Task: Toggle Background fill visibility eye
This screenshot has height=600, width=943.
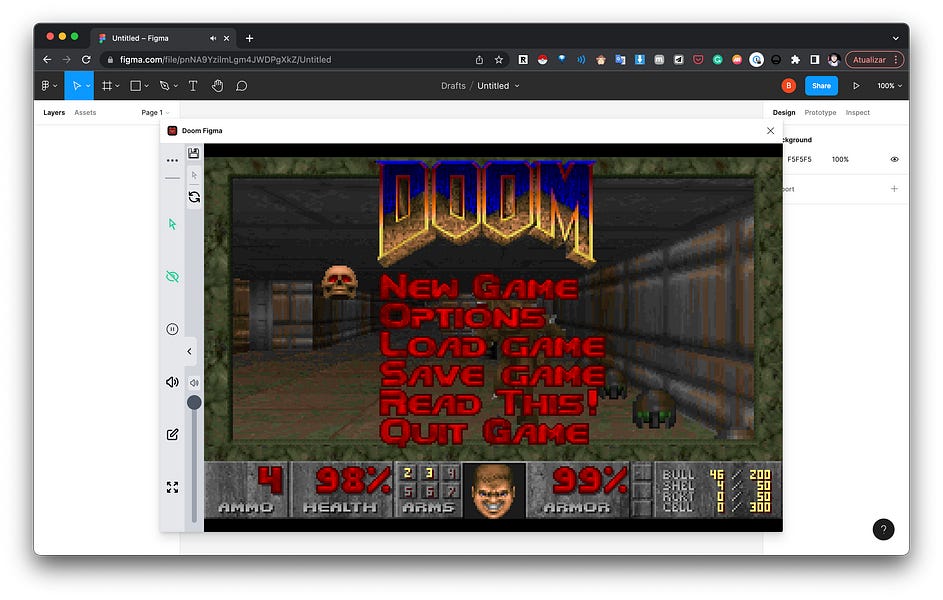Action: tap(894, 159)
